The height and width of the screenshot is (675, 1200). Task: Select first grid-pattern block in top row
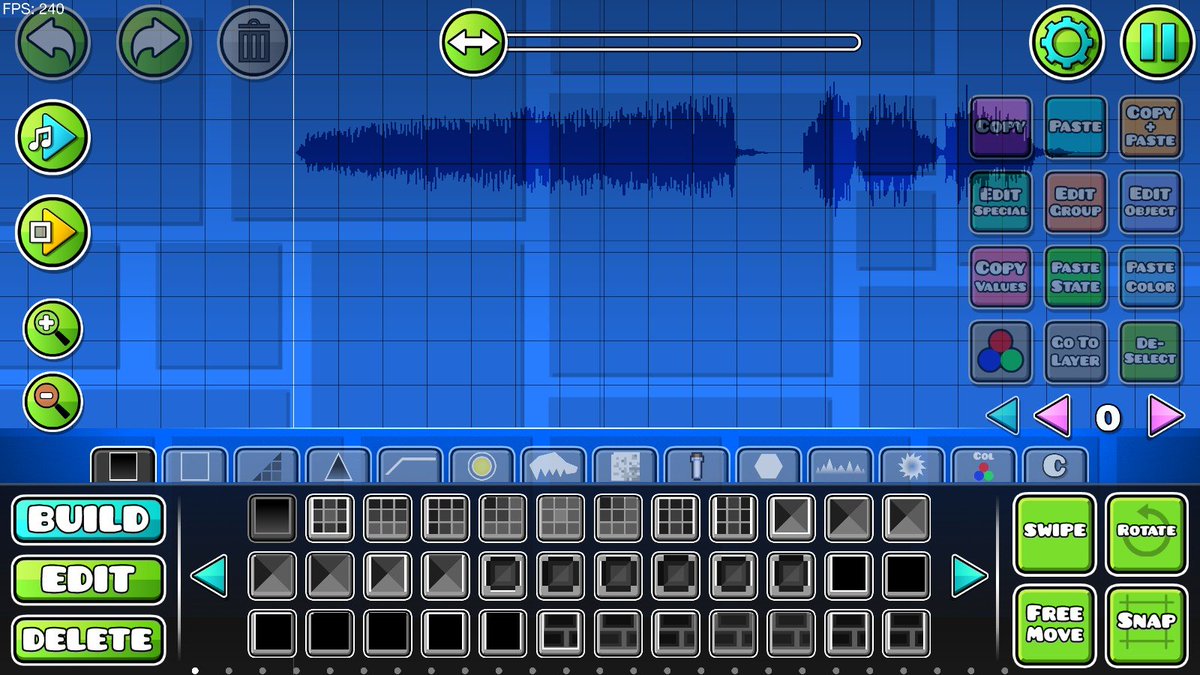tap(330, 518)
